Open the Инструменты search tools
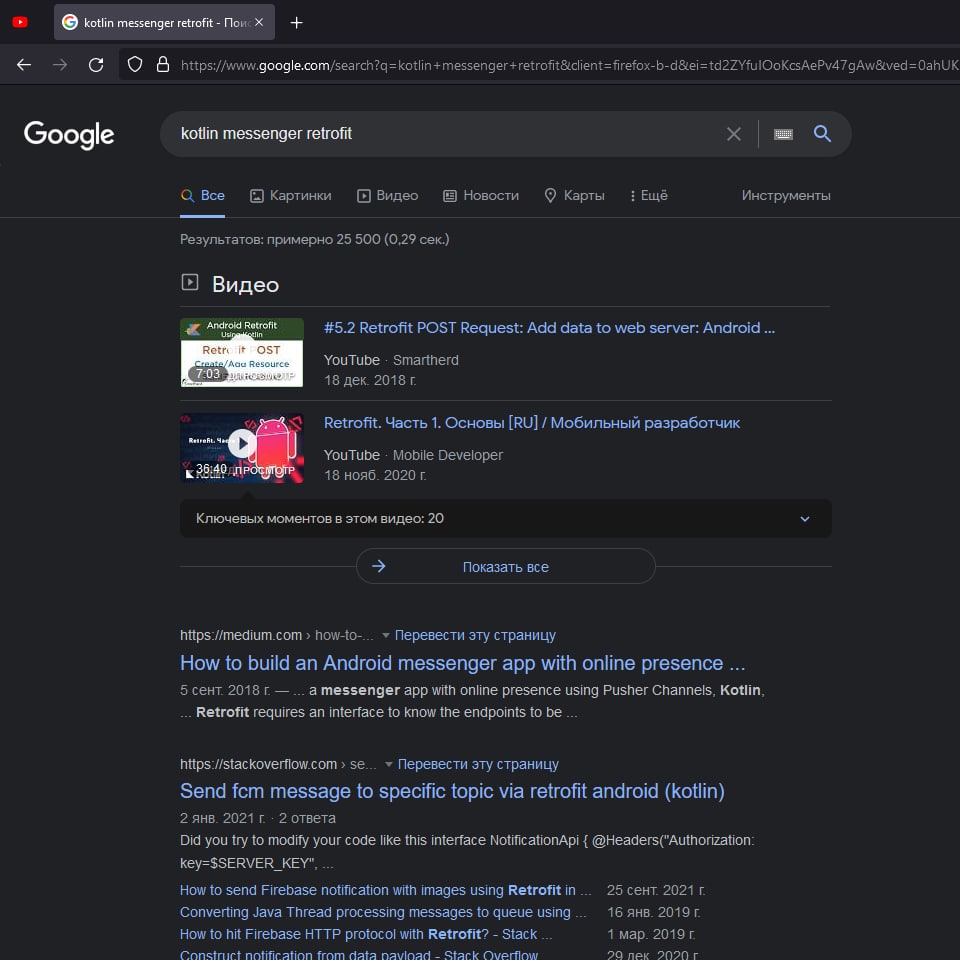 [x=786, y=196]
